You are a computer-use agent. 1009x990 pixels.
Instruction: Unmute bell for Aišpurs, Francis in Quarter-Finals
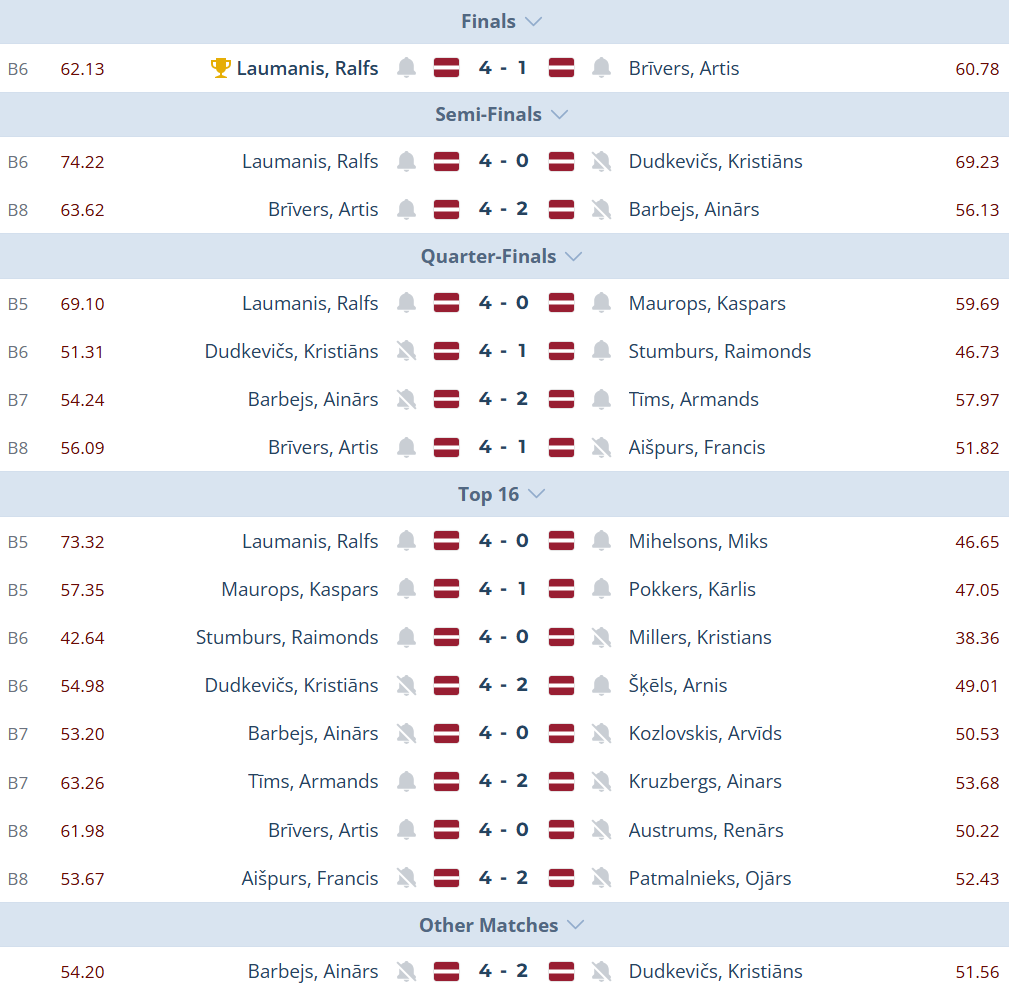pos(601,447)
